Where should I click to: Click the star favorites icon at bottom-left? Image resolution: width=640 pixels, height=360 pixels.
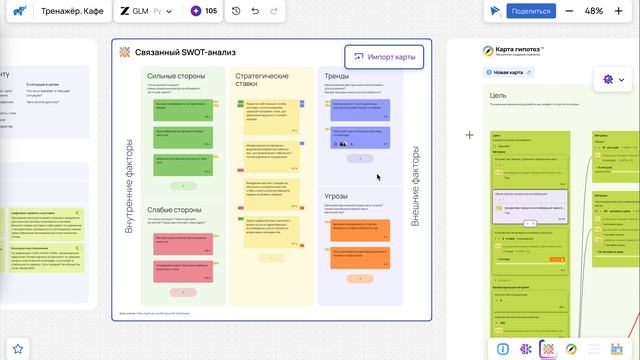coord(18,349)
